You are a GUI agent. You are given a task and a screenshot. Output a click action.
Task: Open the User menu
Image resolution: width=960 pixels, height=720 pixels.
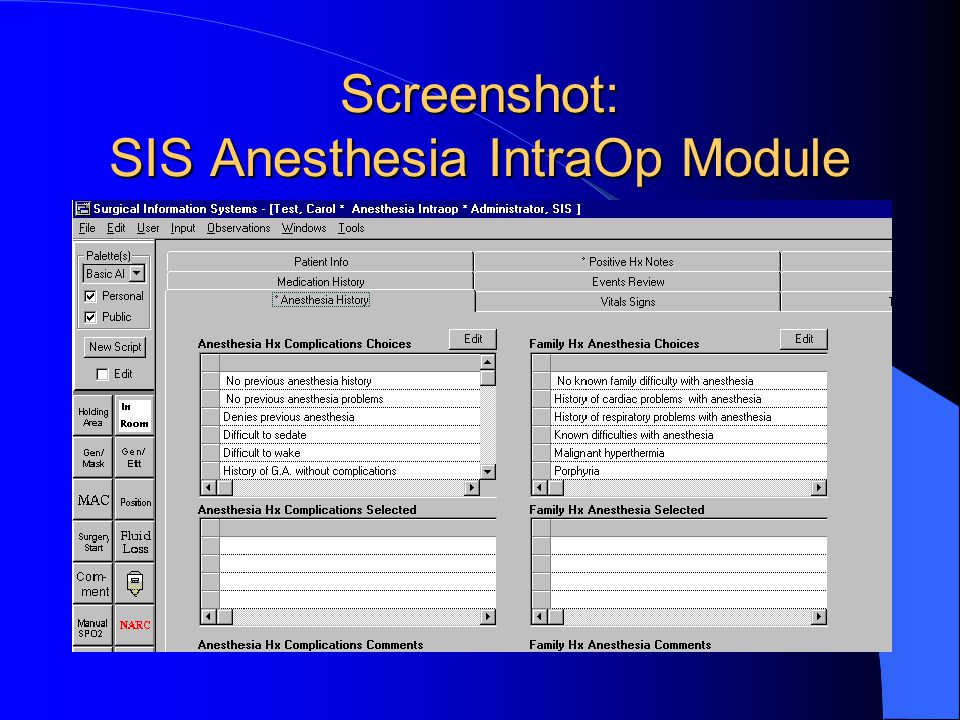pos(148,228)
